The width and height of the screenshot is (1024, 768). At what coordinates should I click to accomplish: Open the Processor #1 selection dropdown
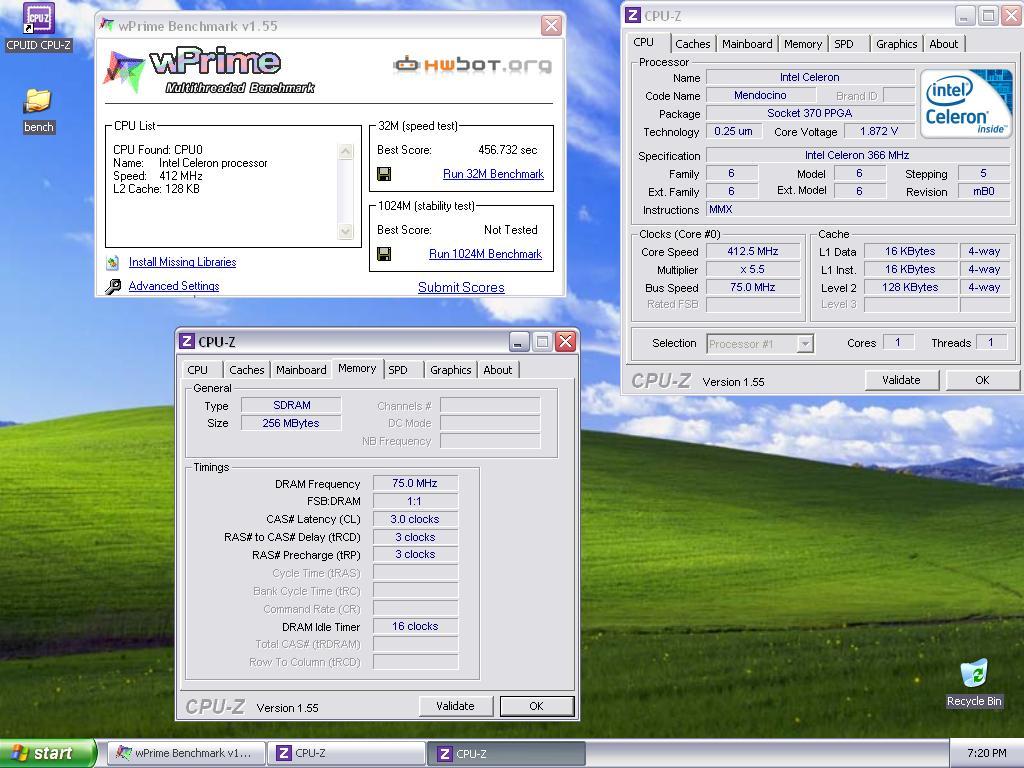(805, 344)
